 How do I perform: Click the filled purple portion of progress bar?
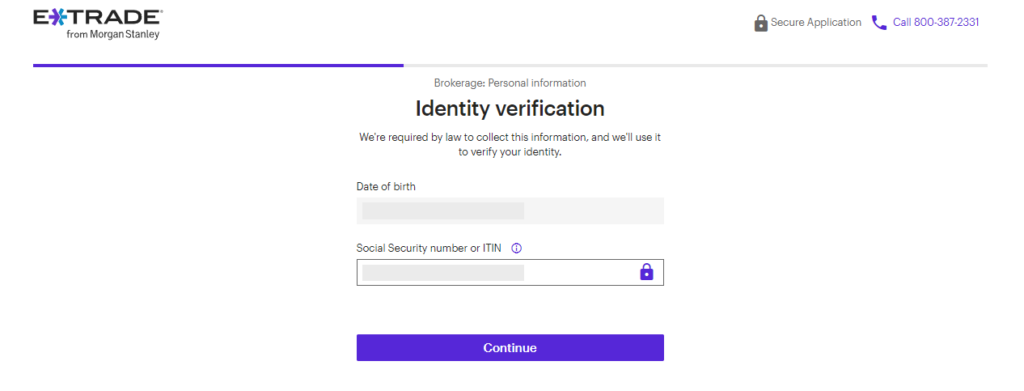(x=218, y=65)
